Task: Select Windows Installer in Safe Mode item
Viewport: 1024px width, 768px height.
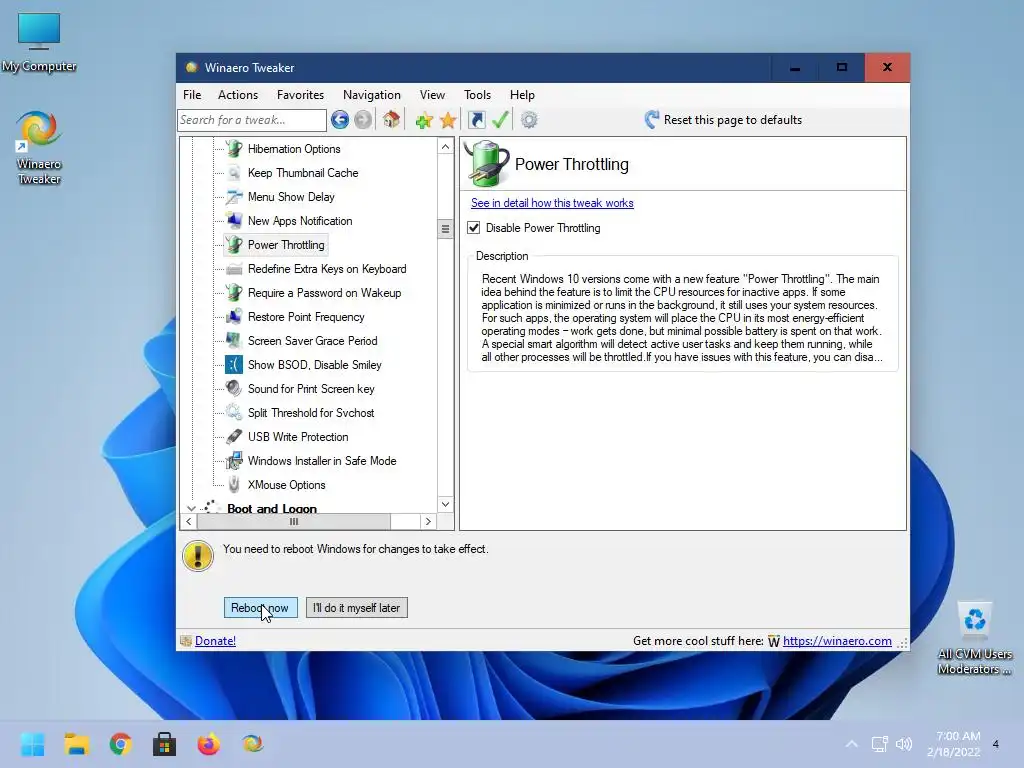Action: [x=322, y=461]
